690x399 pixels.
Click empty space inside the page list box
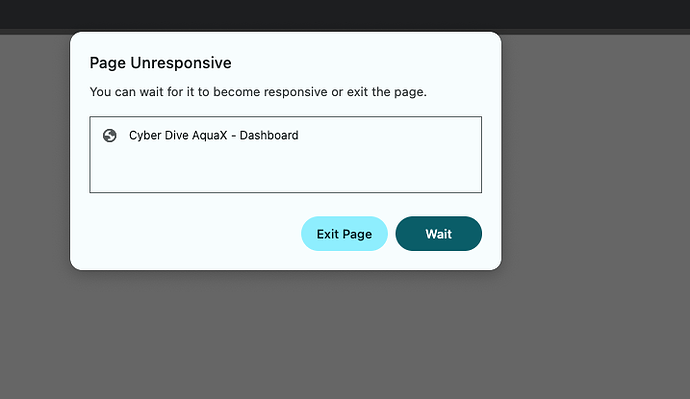[285, 169]
